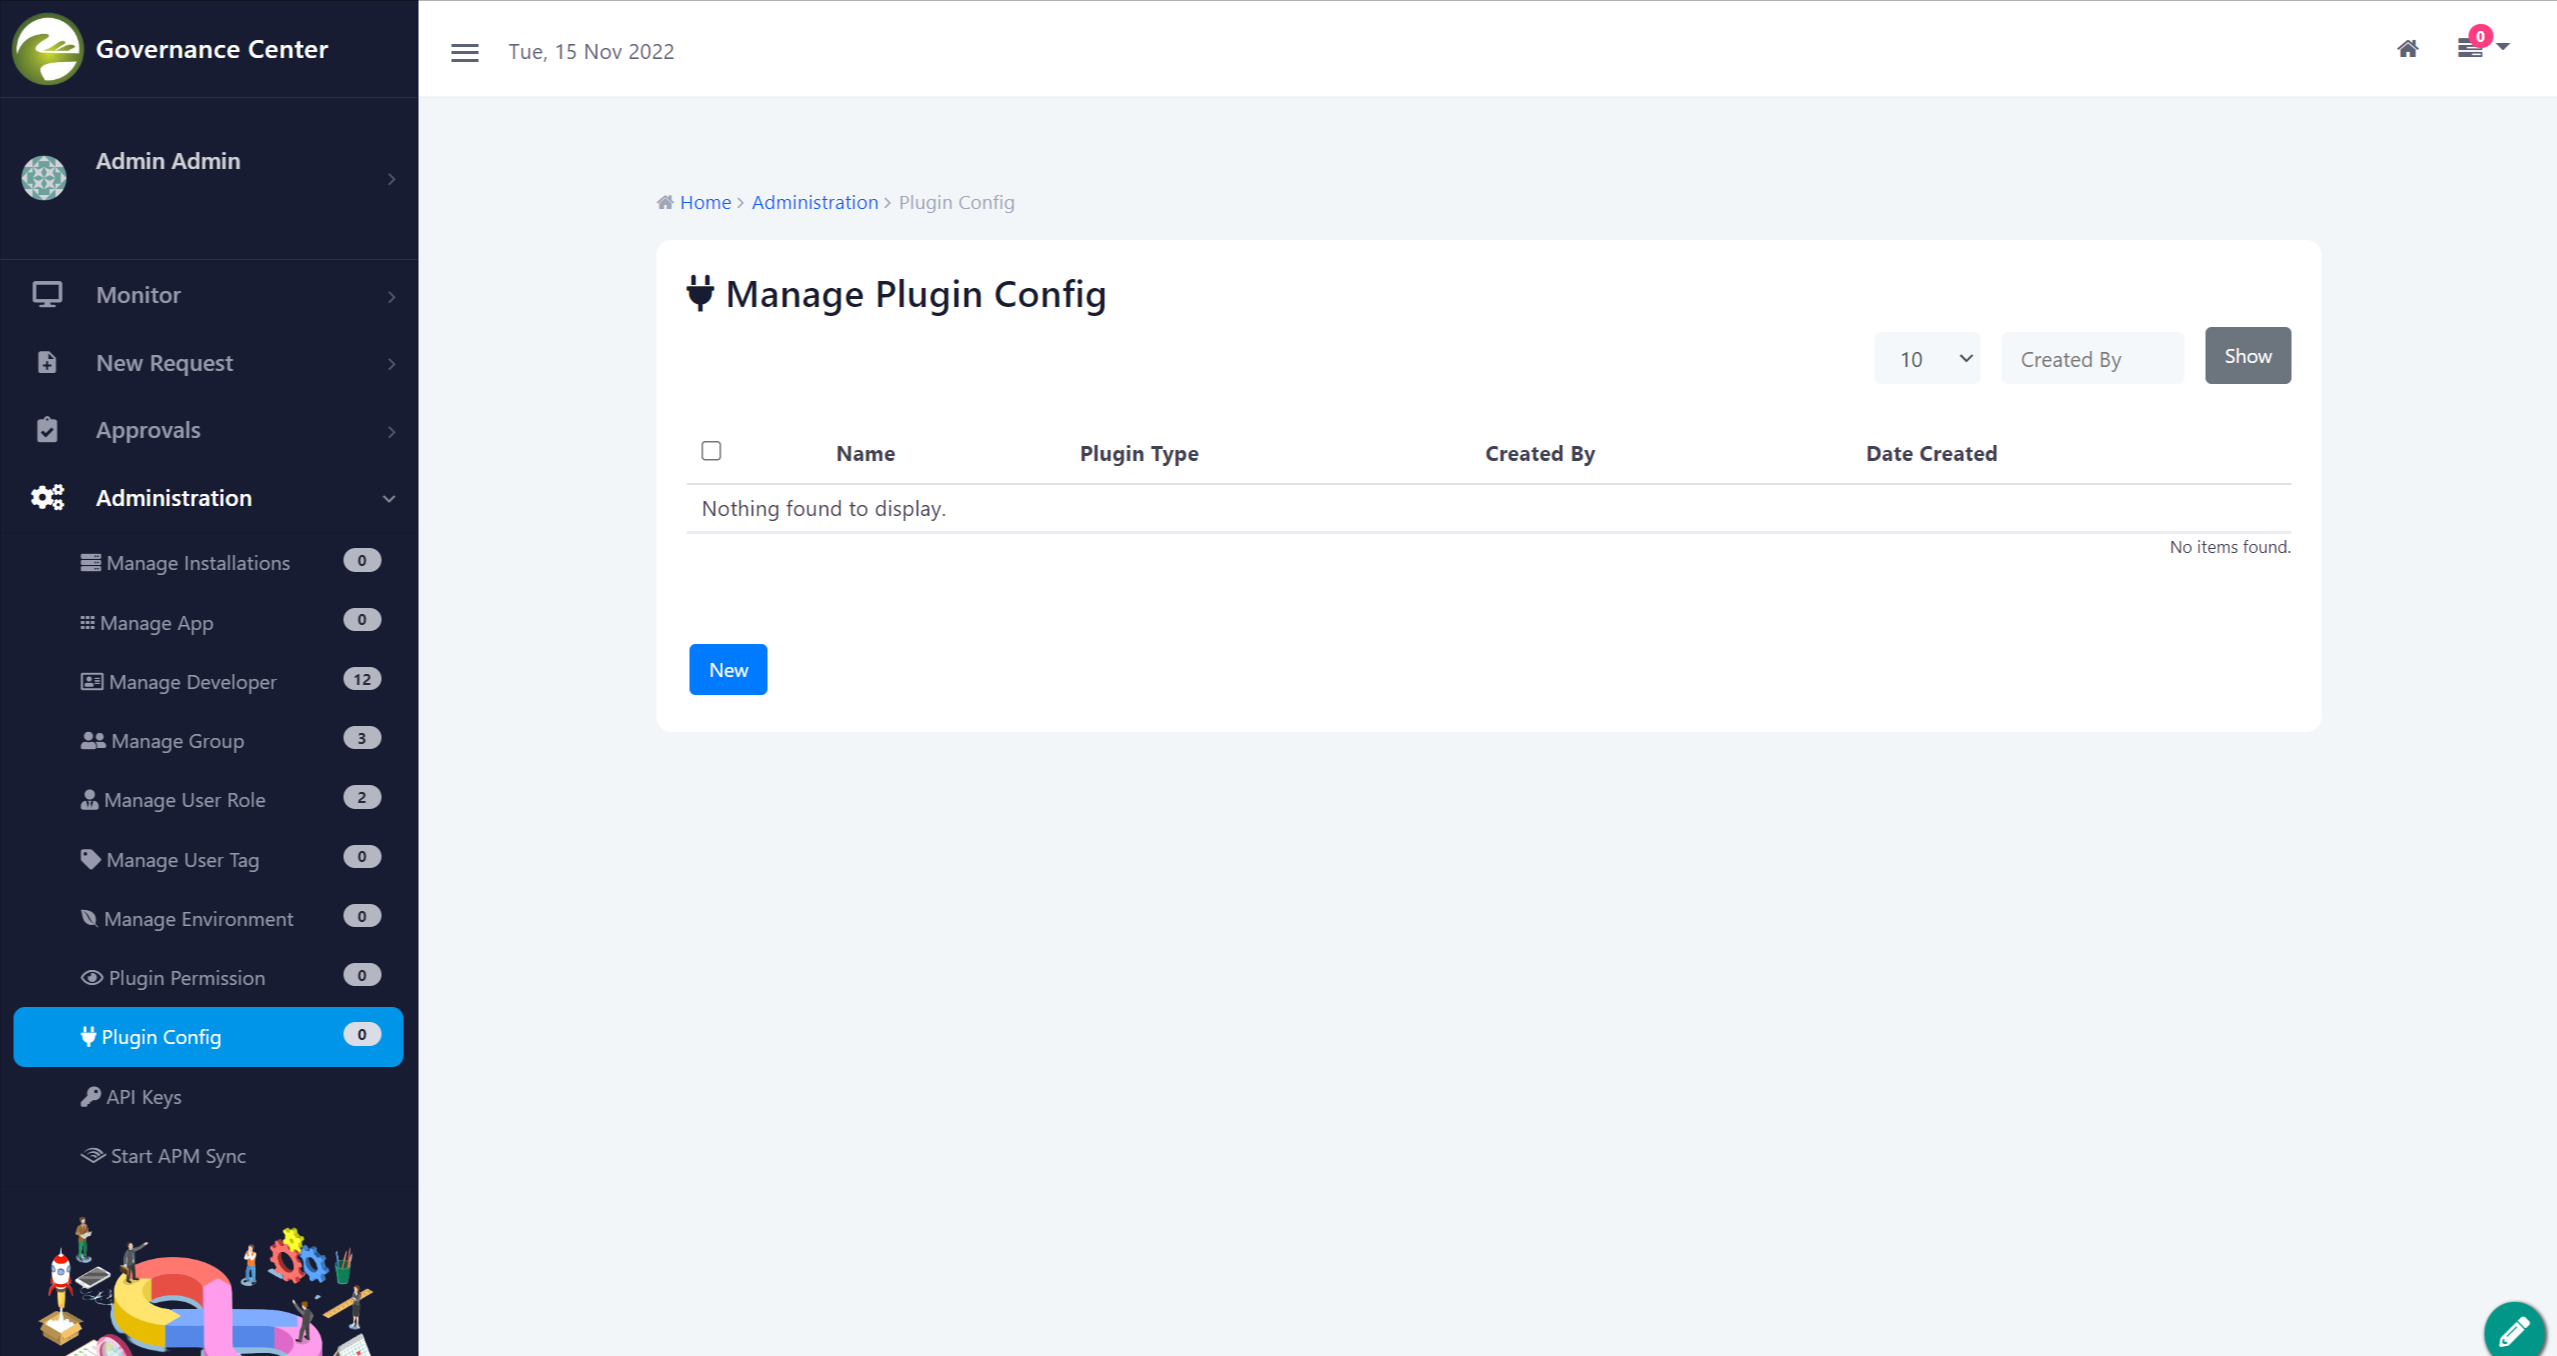Image resolution: width=2557 pixels, height=1356 pixels.
Task: Open the page size 10 dropdown
Action: click(1926, 359)
